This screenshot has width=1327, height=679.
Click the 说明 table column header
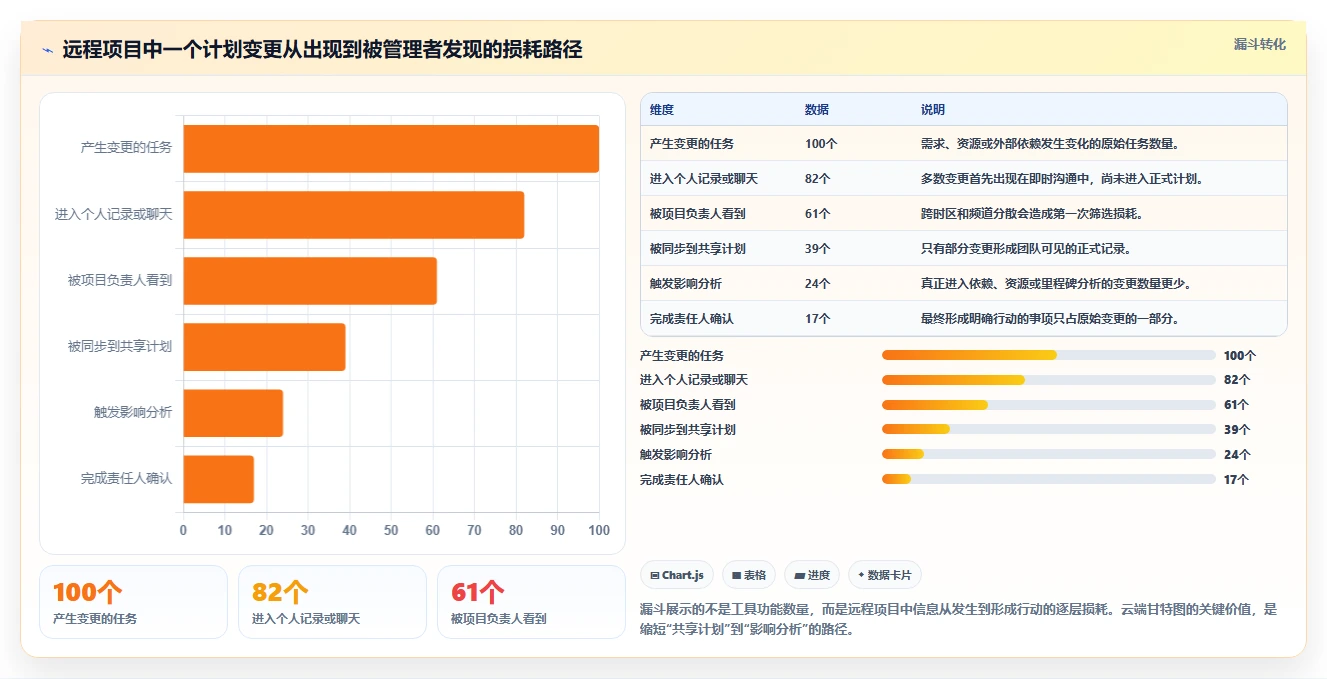933,110
